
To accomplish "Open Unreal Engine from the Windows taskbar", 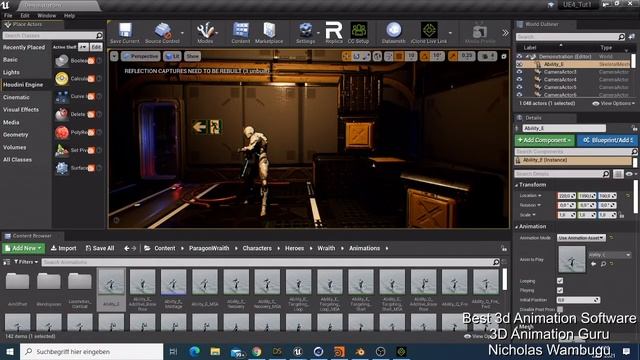I will (x=298, y=351).
